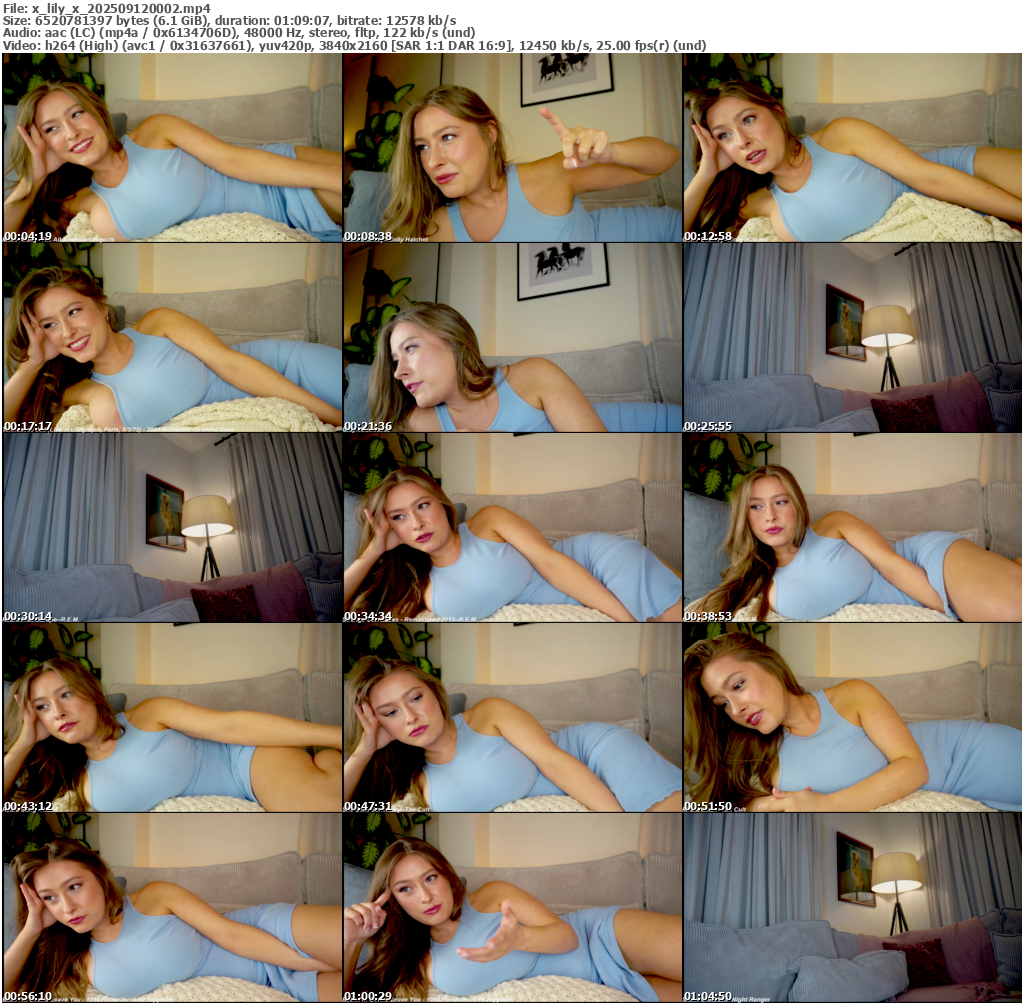Select the thumbnail timestamped 00:12:58
Viewport: 1024px width, 1003px height.
coord(852,148)
